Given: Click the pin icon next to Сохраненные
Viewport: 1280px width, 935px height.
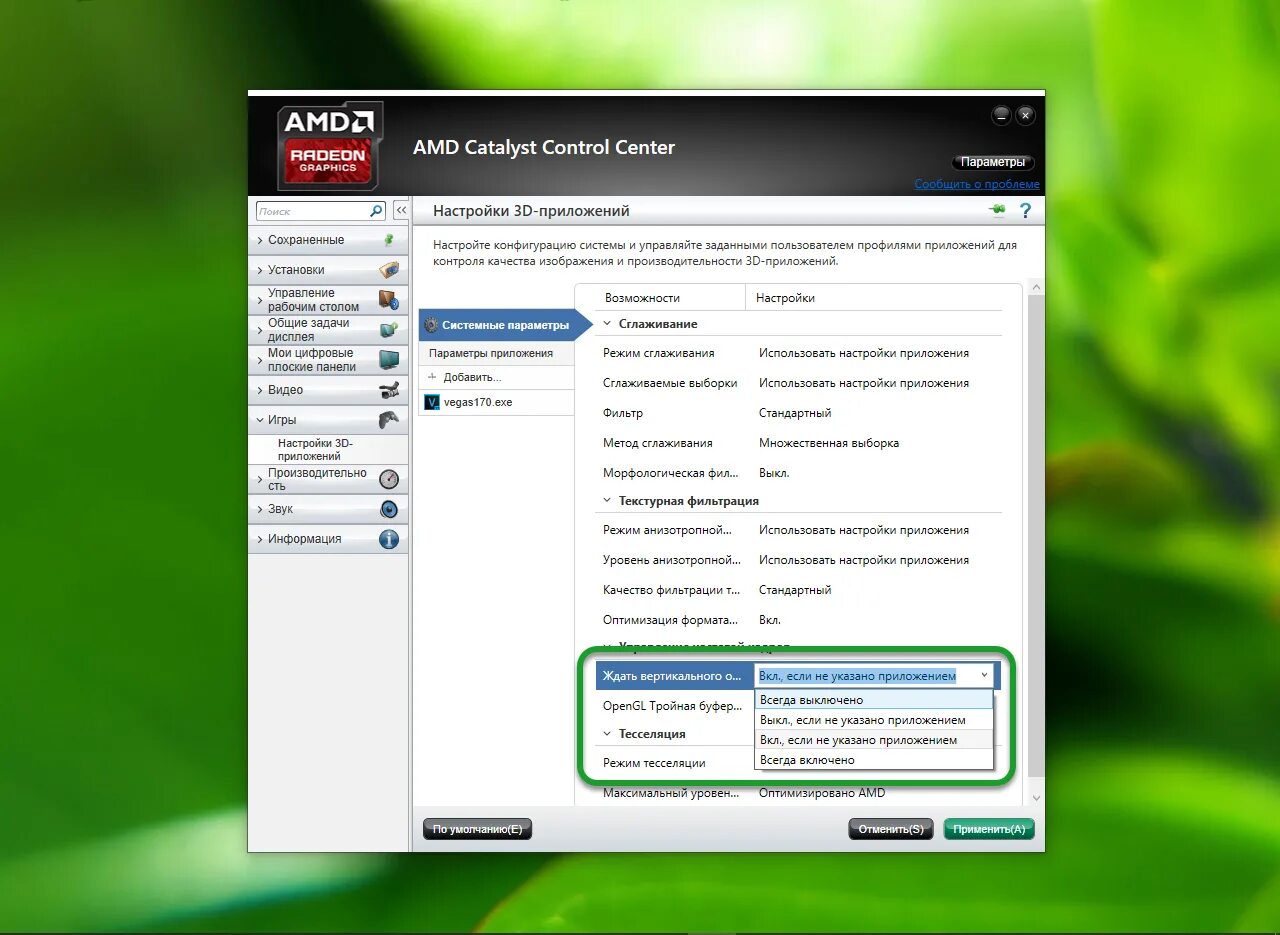Looking at the screenshot, I should [x=389, y=240].
